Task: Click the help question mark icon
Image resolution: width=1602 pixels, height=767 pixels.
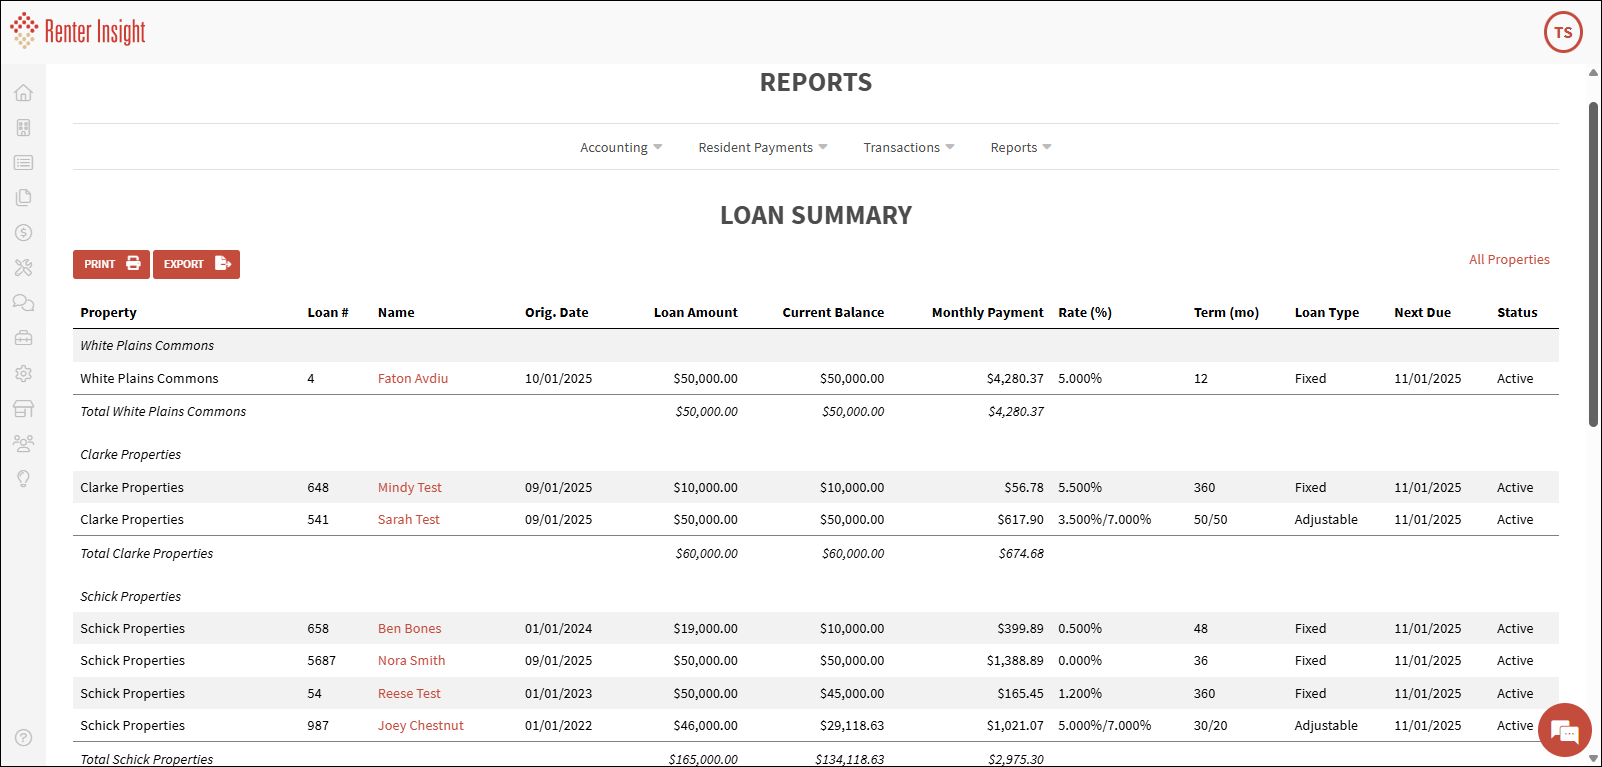Action: pyautogui.click(x=23, y=738)
